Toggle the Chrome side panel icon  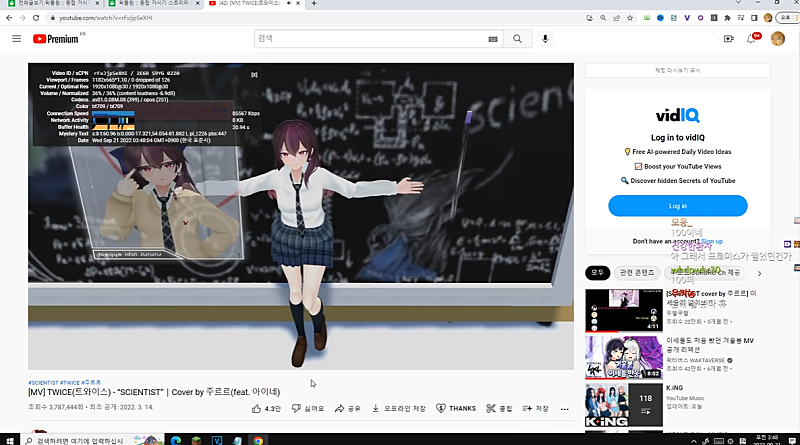(x=754, y=18)
